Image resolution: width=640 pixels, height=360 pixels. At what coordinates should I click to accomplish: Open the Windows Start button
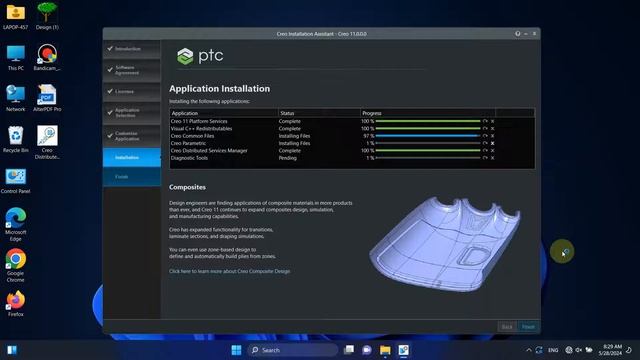pos(236,350)
